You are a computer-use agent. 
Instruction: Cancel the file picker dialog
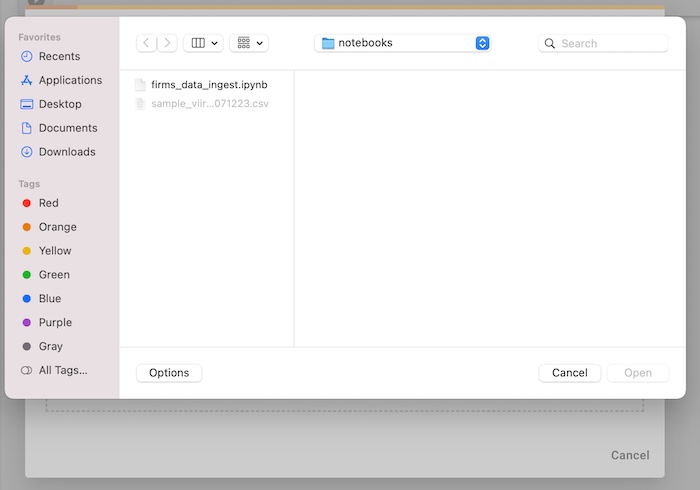point(570,373)
